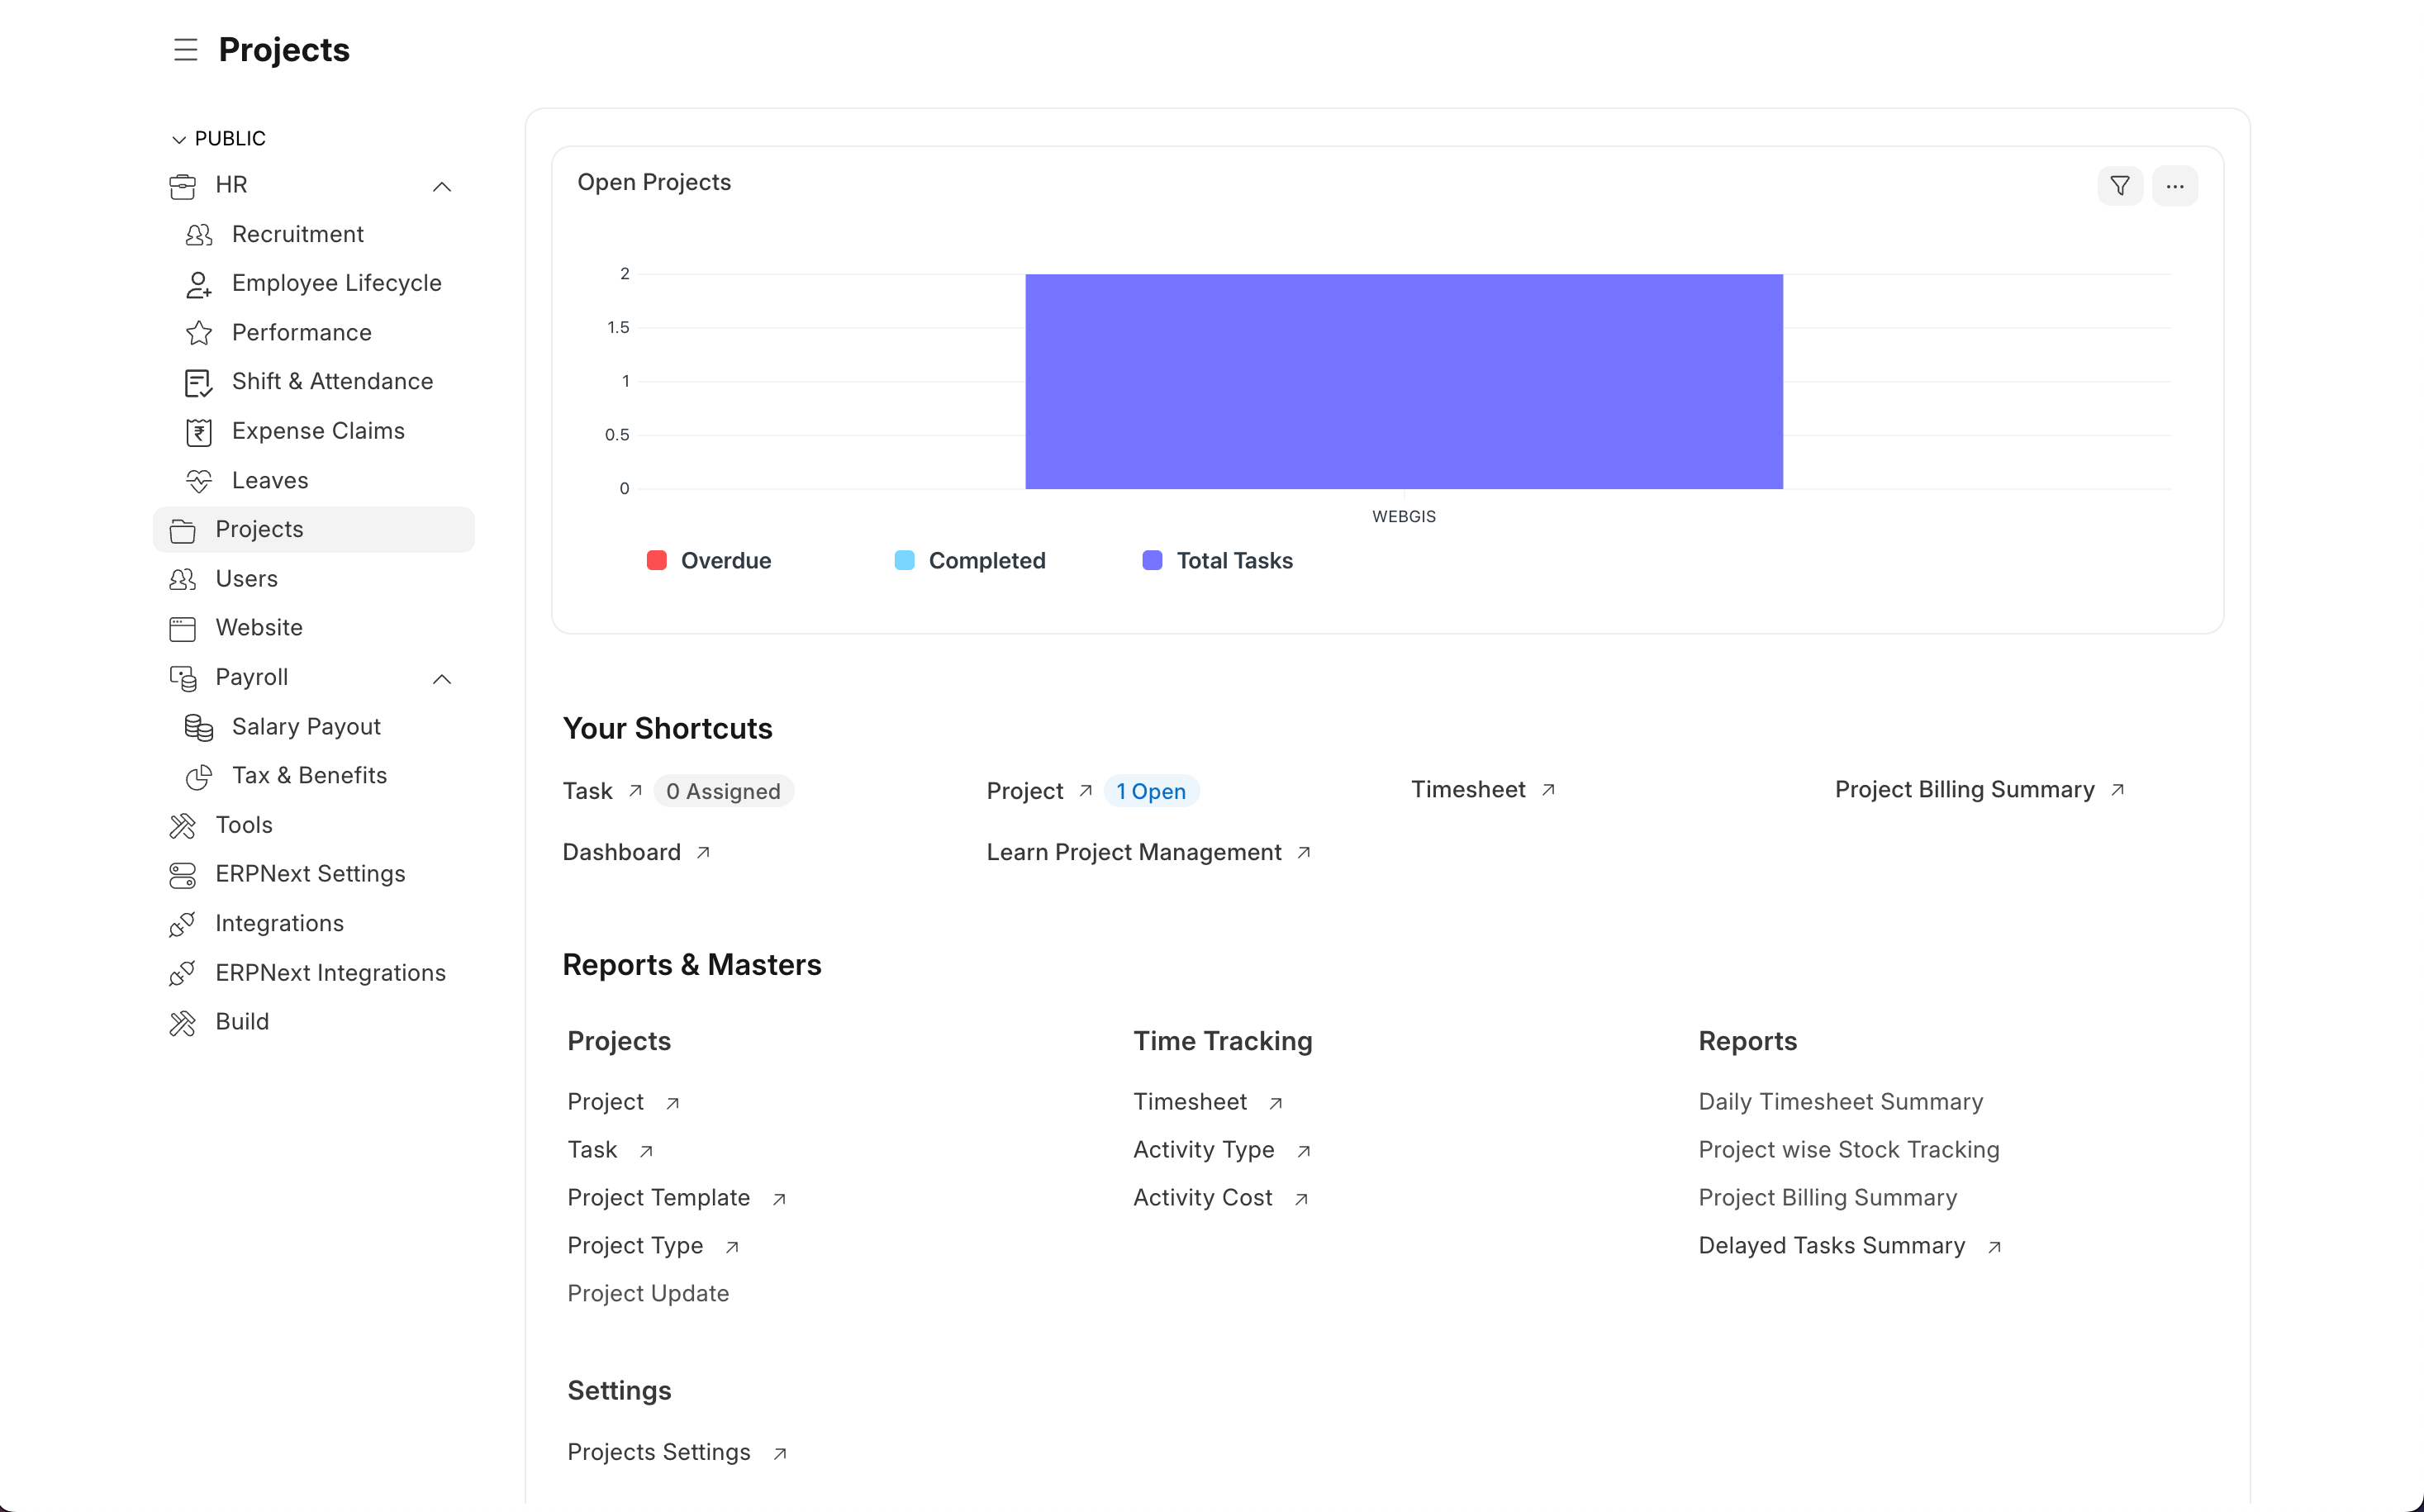
Task: Open the Learn Project Management shortcut
Action: pyautogui.click(x=1134, y=852)
